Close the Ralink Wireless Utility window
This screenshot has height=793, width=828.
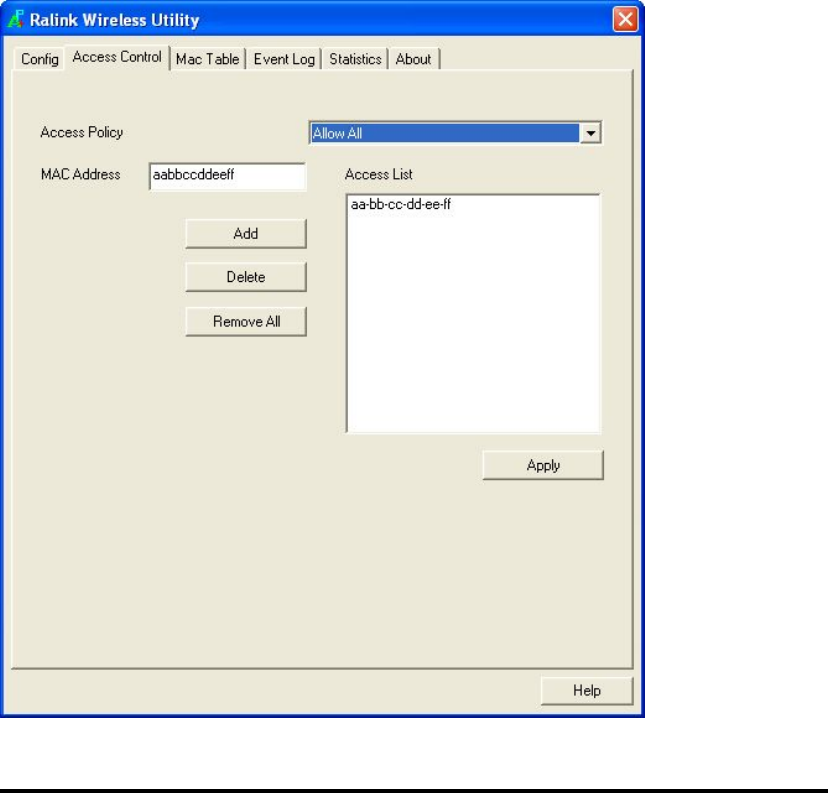click(625, 20)
